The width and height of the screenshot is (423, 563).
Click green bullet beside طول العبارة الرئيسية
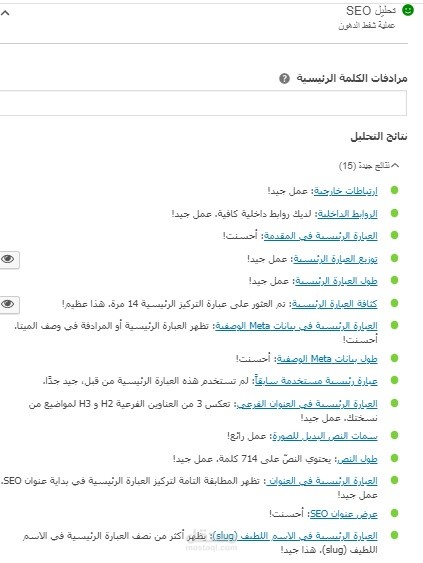[394, 280]
